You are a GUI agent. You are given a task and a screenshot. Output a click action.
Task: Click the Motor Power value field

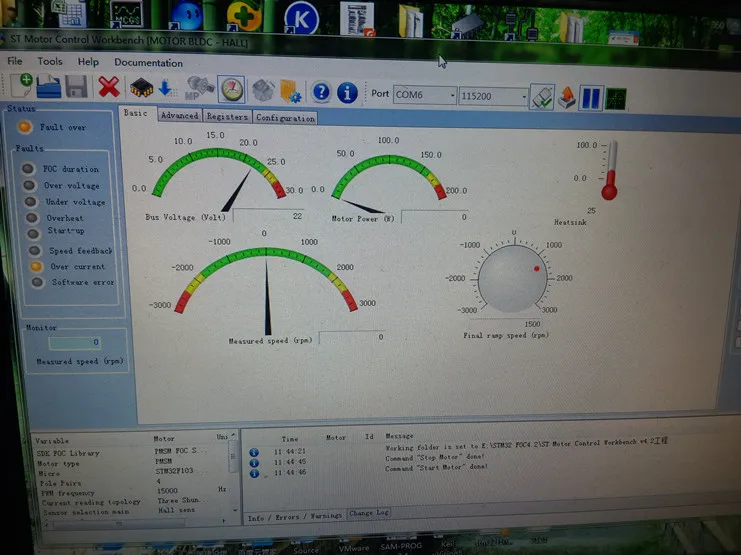[x=435, y=217]
